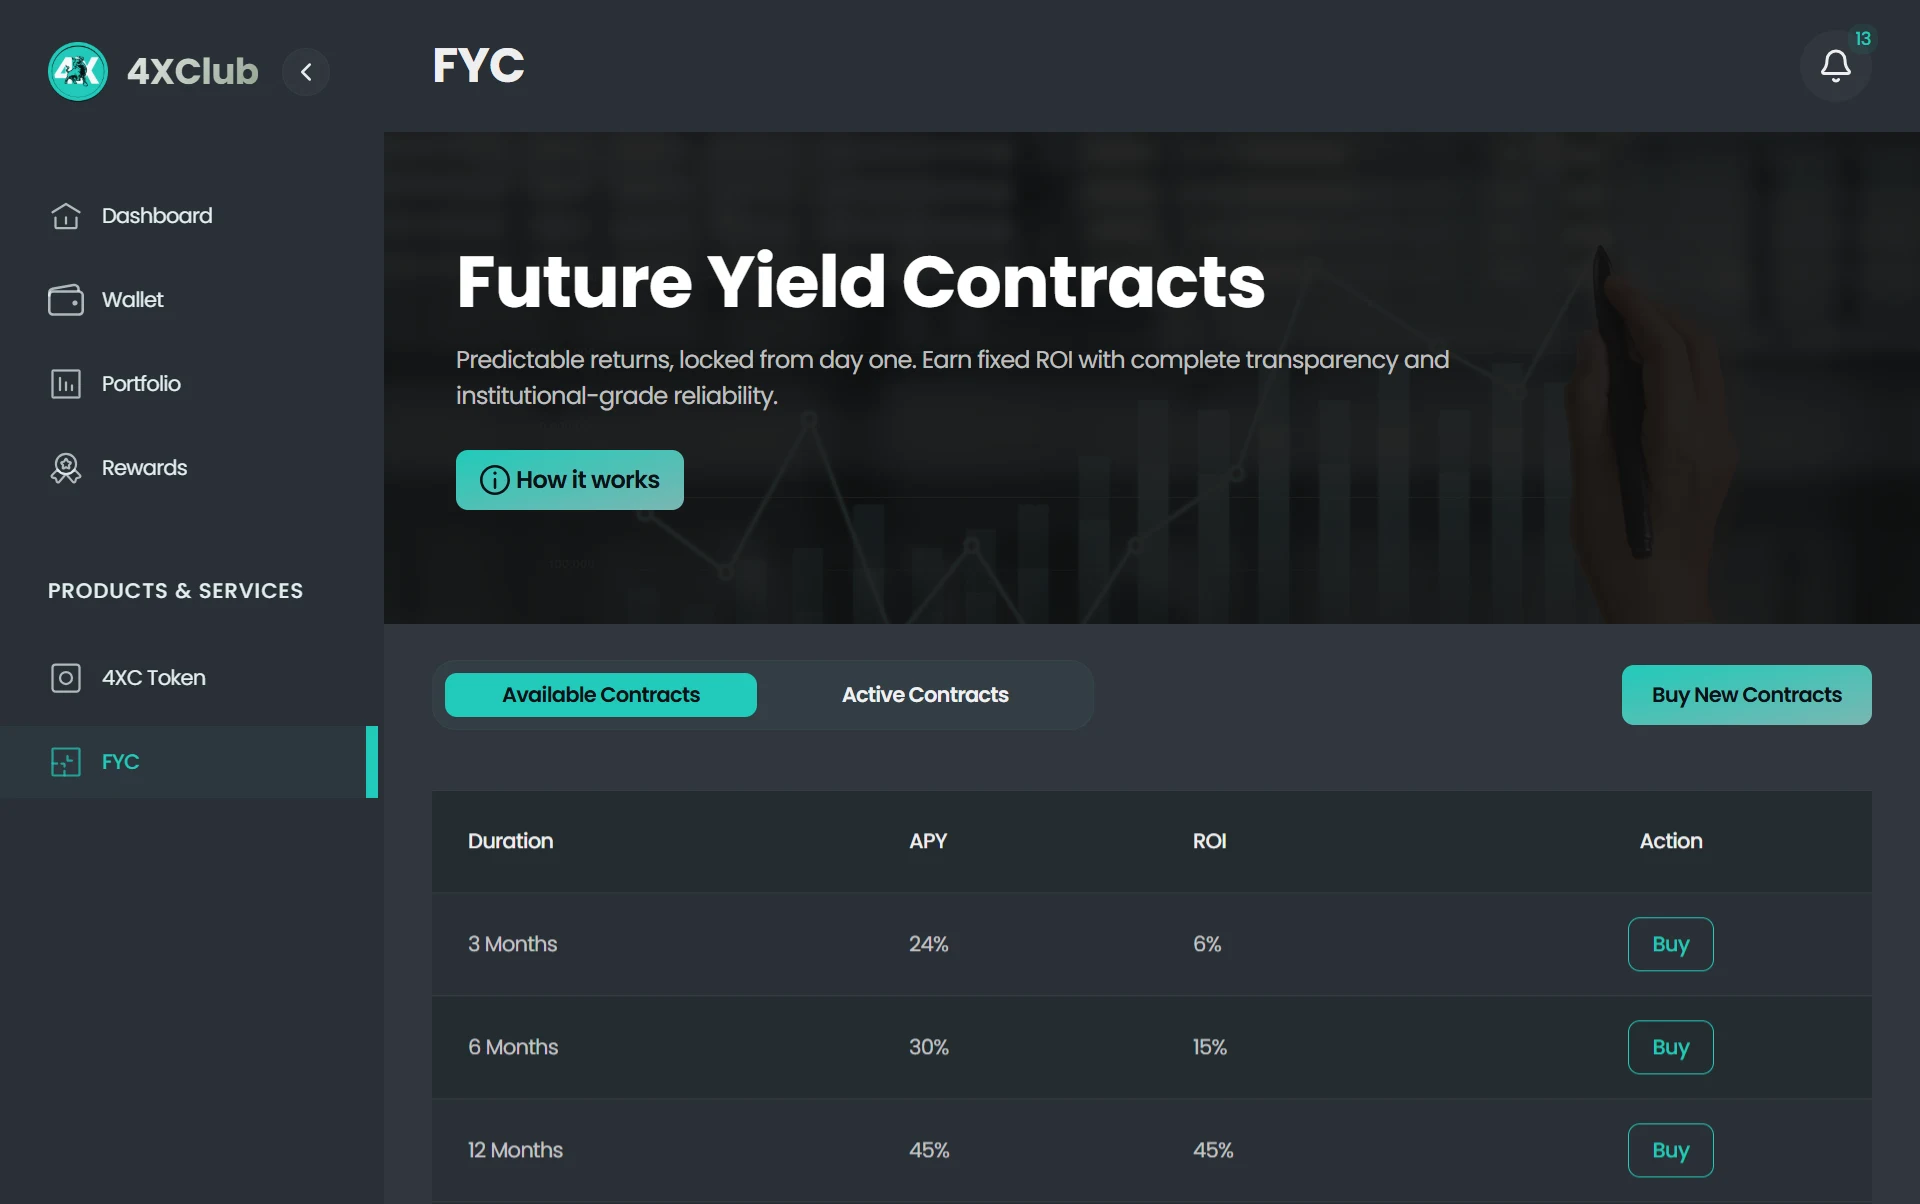1920x1204 pixels.
Task: Switch to Active Contracts tab
Action: pos(925,695)
